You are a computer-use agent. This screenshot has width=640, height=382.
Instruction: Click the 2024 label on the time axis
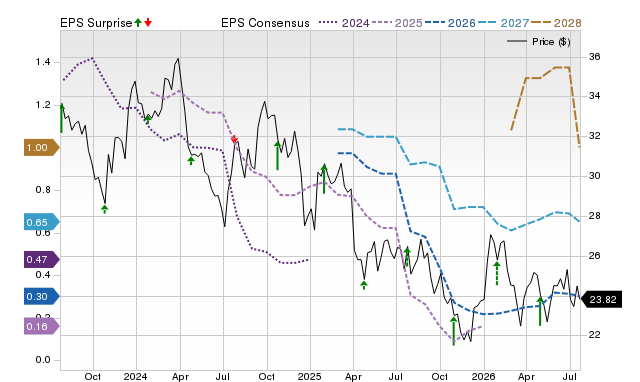click(136, 376)
